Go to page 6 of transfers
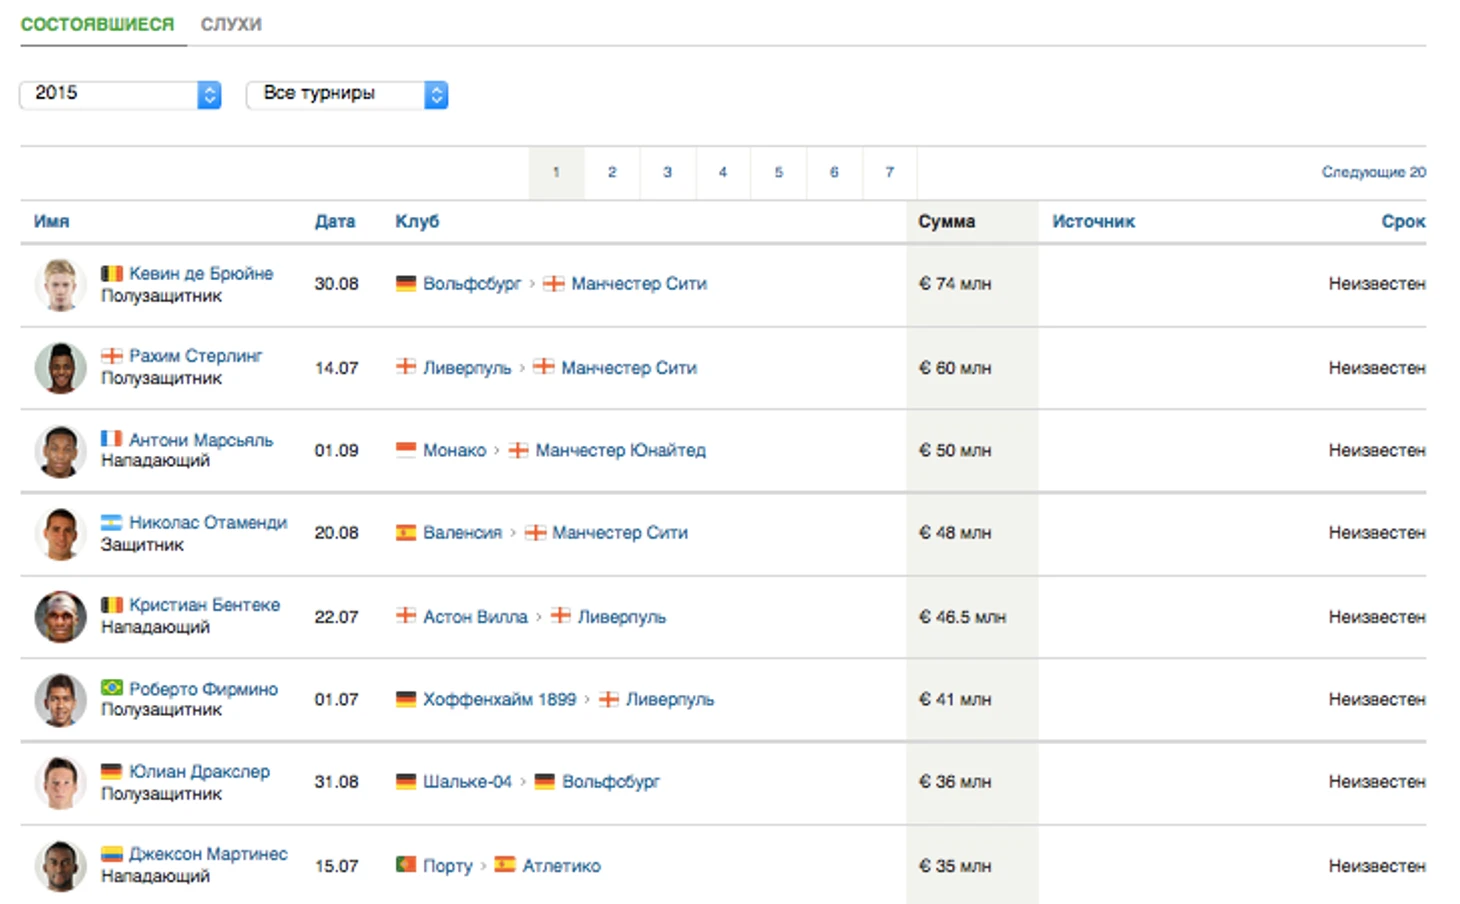1460x904 pixels. click(834, 172)
